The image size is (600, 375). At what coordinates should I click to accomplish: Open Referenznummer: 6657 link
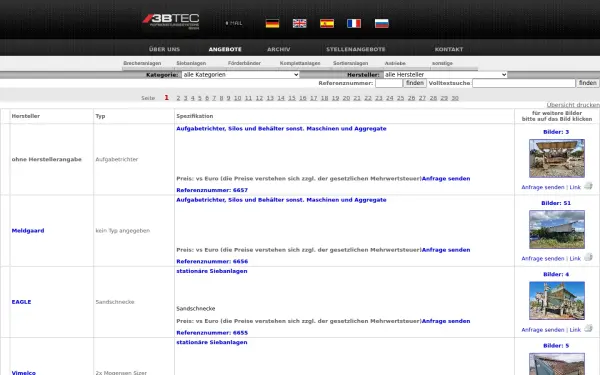click(212, 190)
